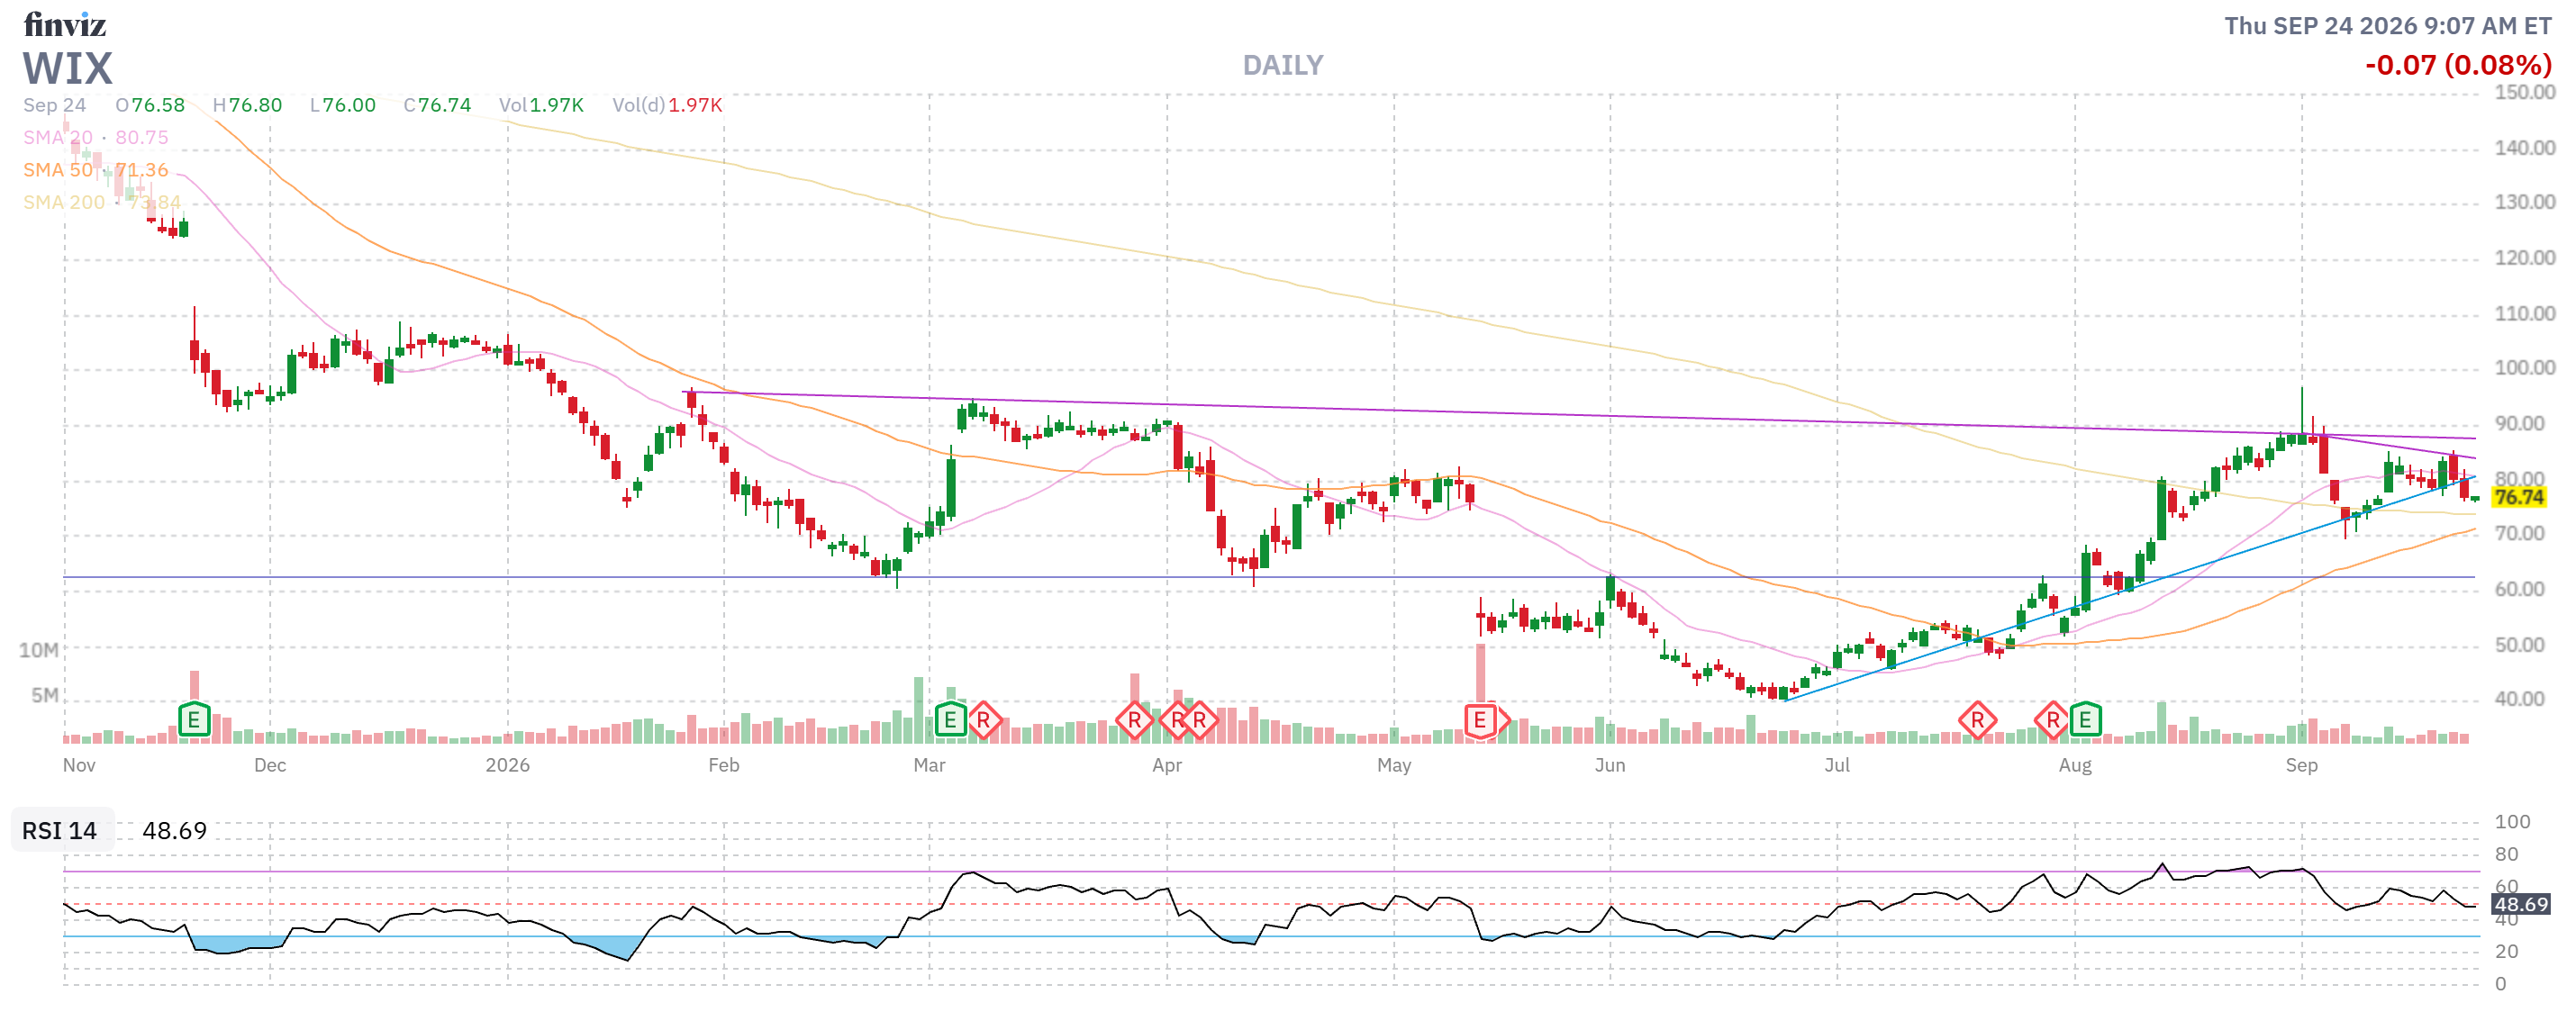Click the November earnings E marker
2576x1012 pixels.
pos(194,719)
